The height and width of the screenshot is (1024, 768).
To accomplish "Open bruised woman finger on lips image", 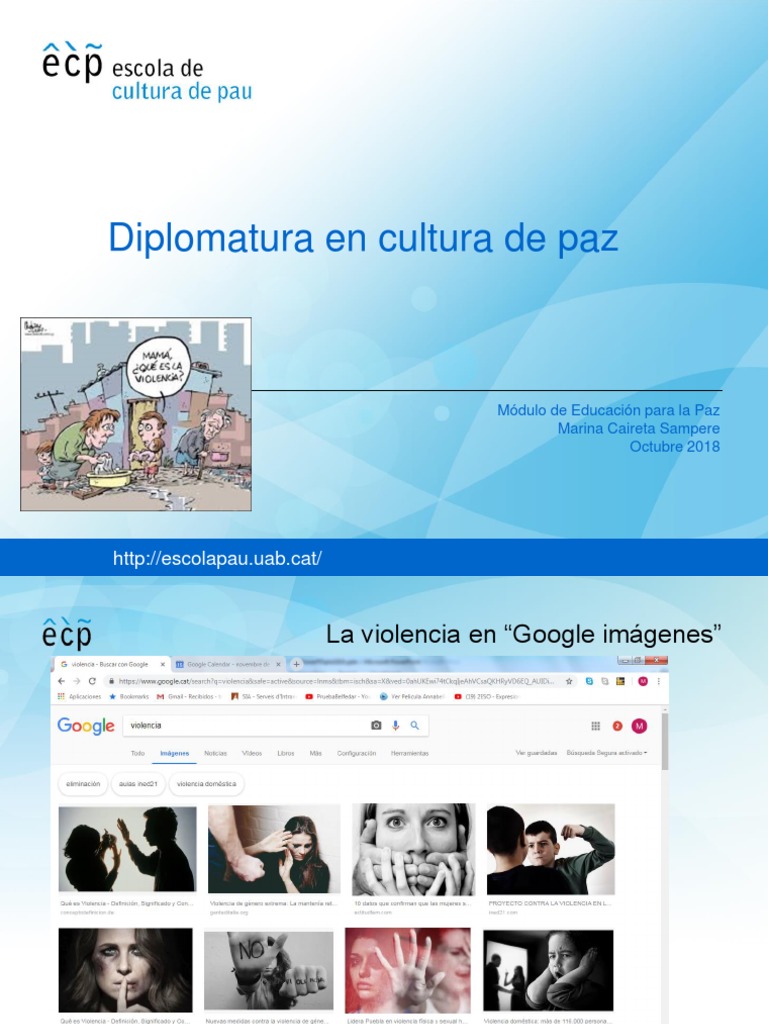I will coord(125,970).
